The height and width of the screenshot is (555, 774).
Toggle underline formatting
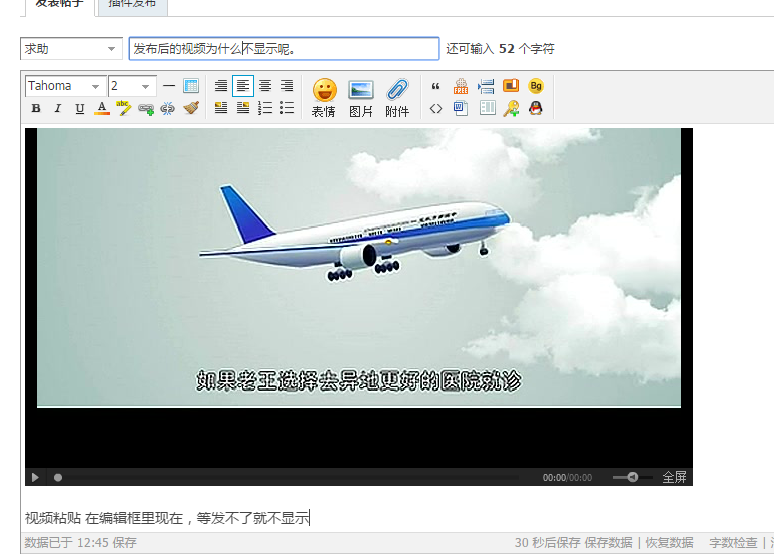click(x=79, y=108)
